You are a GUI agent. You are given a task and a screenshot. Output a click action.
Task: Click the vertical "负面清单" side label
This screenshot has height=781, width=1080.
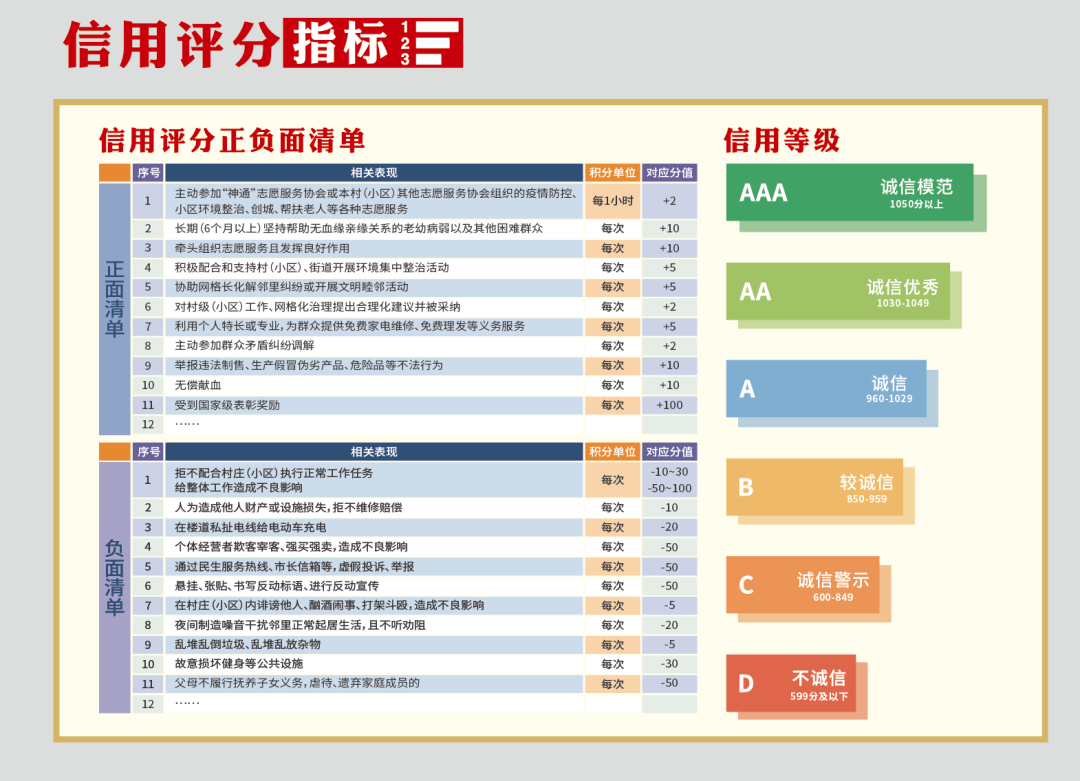click(x=114, y=578)
